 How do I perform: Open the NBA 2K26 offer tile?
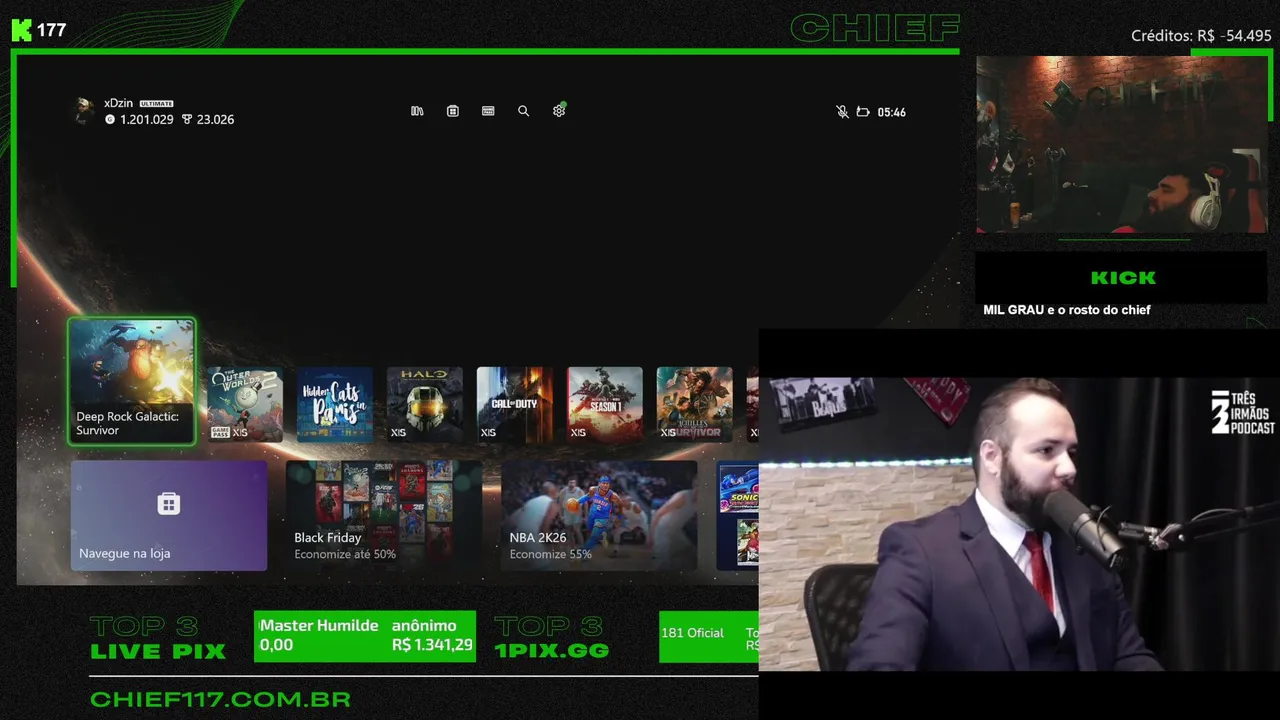pyautogui.click(x=599, y=515)
